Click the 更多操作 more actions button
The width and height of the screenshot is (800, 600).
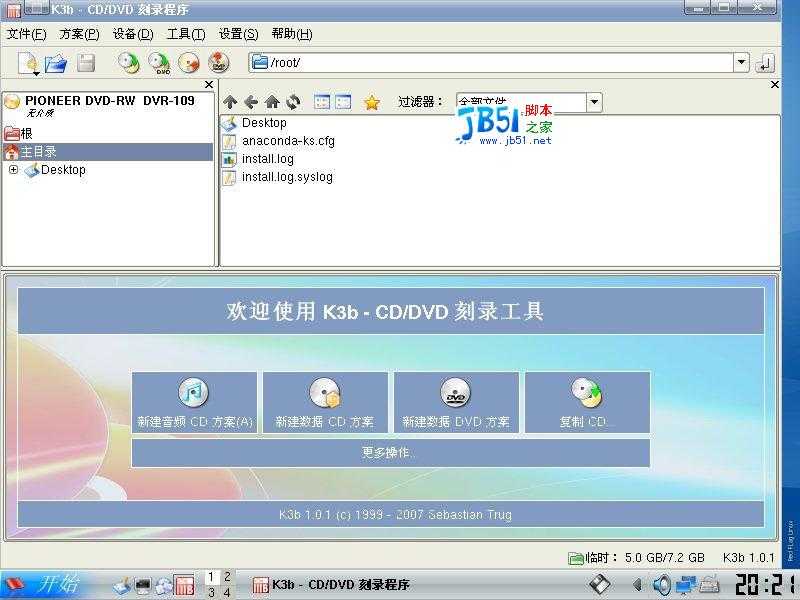[390, 453]
